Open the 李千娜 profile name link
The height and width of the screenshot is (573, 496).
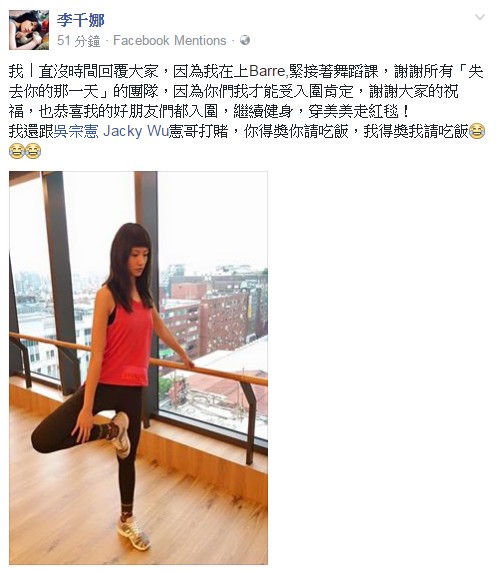pyautogui.click(x=80, y=20)
